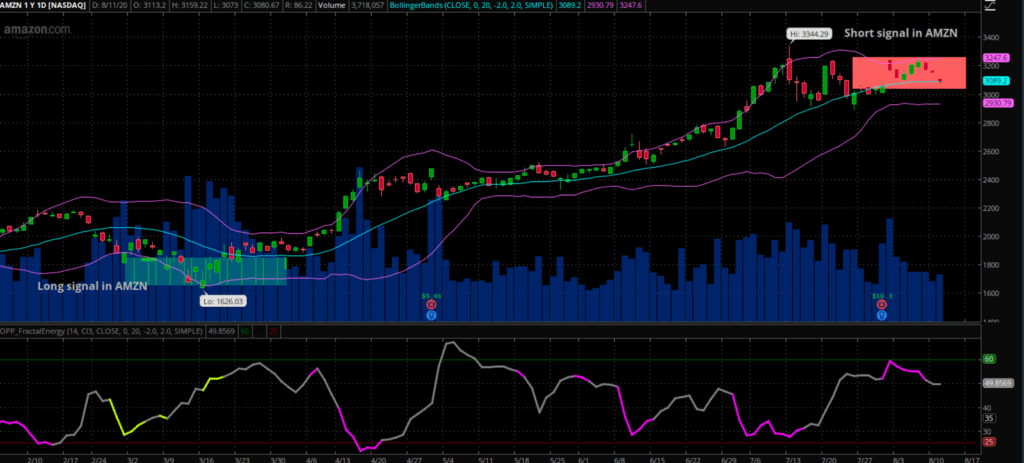Click the 2000 price axis label
This screenshot has width=1024, height=463.
(x=991, y=236)
